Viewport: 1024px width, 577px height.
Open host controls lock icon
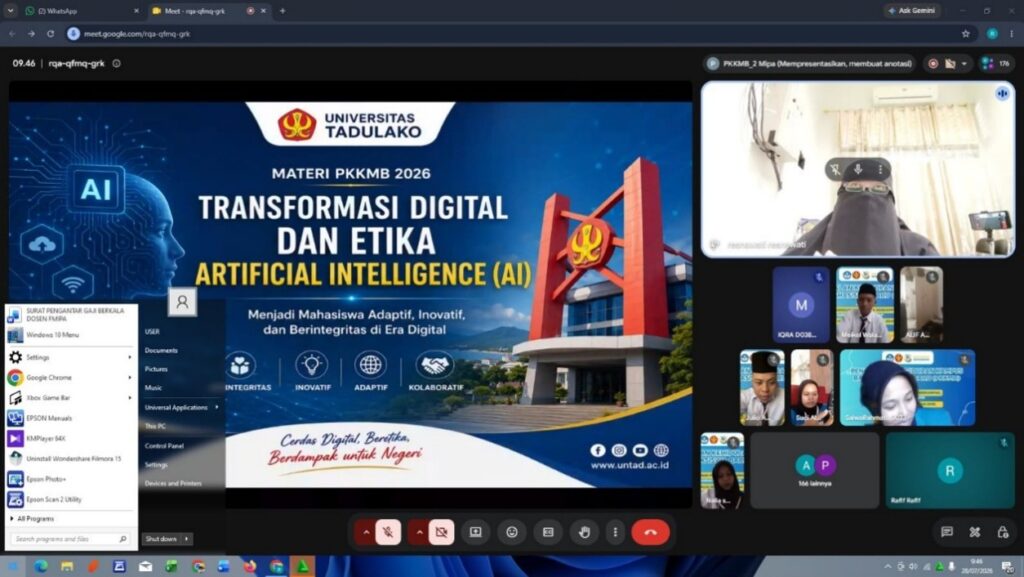(x=1003, y=532)
